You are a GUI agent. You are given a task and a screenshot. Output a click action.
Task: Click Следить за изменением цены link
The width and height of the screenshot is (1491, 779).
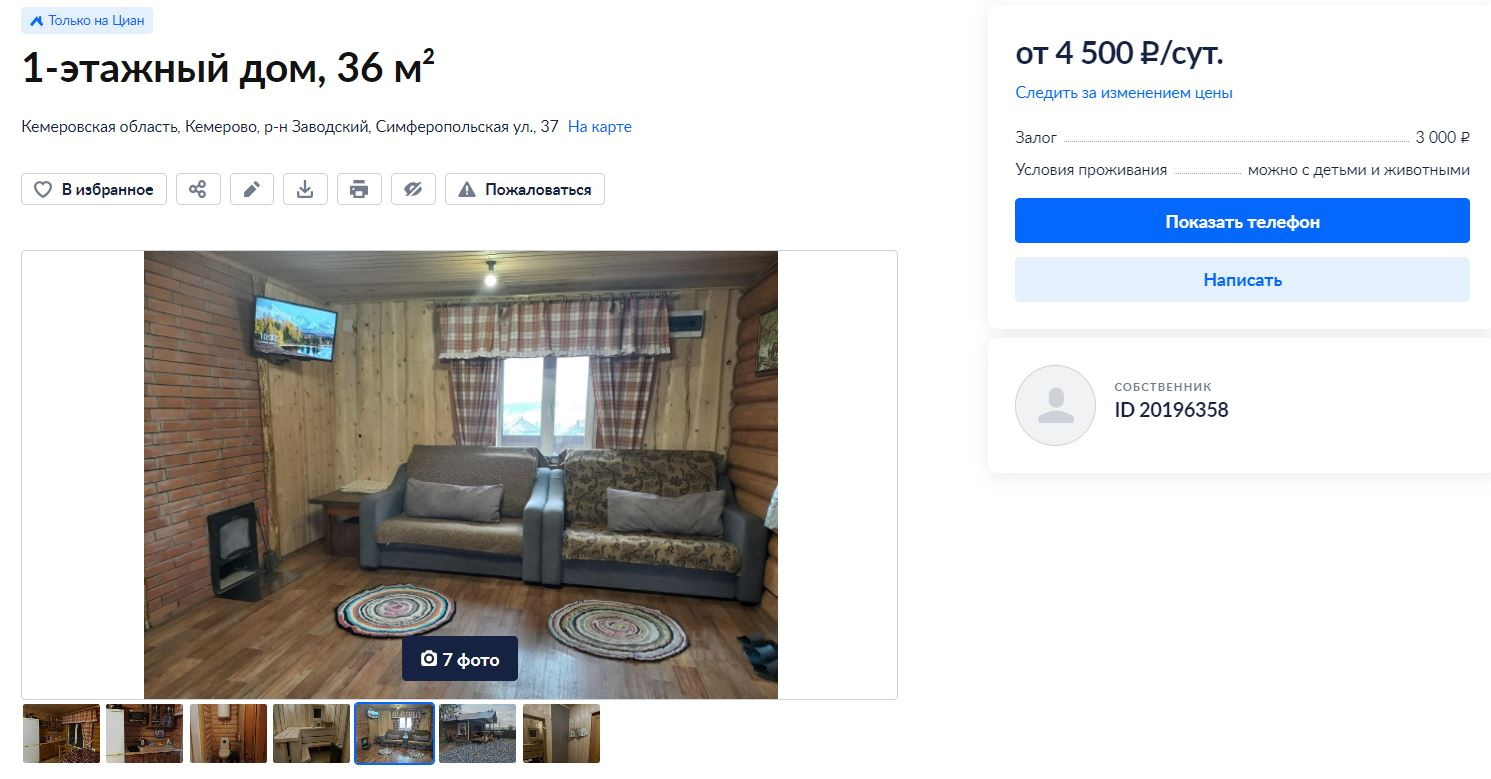pyautogui.click(x=1124, y=93)
